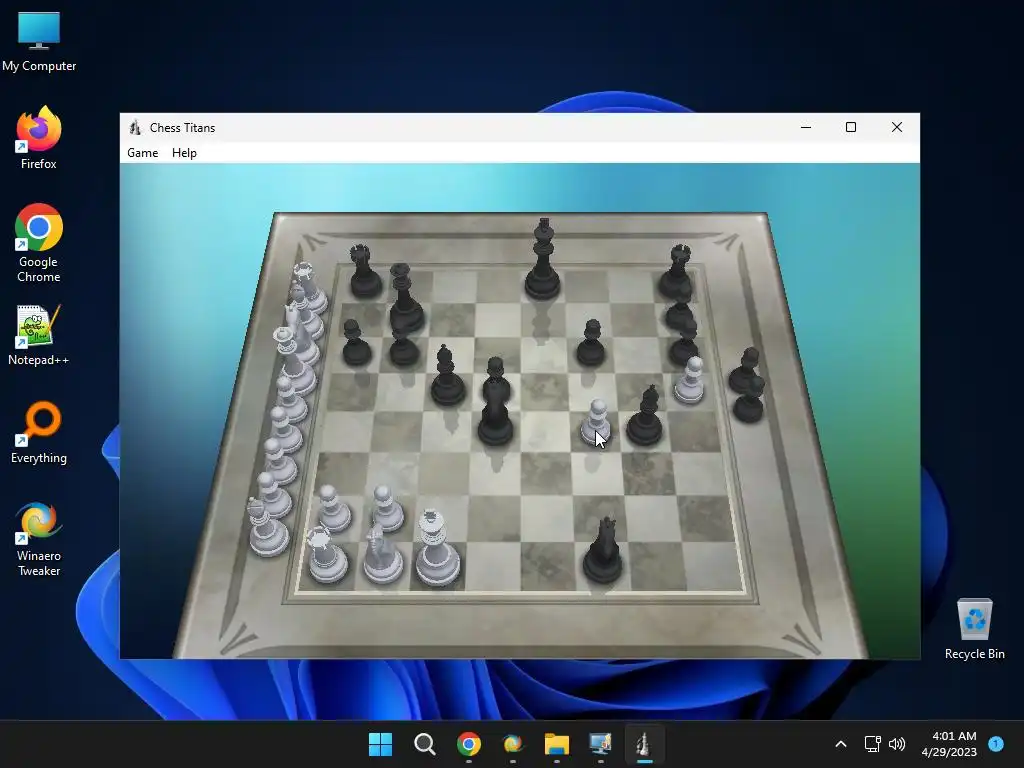Minimize the Chess Titans window

(x=806, y=127)
